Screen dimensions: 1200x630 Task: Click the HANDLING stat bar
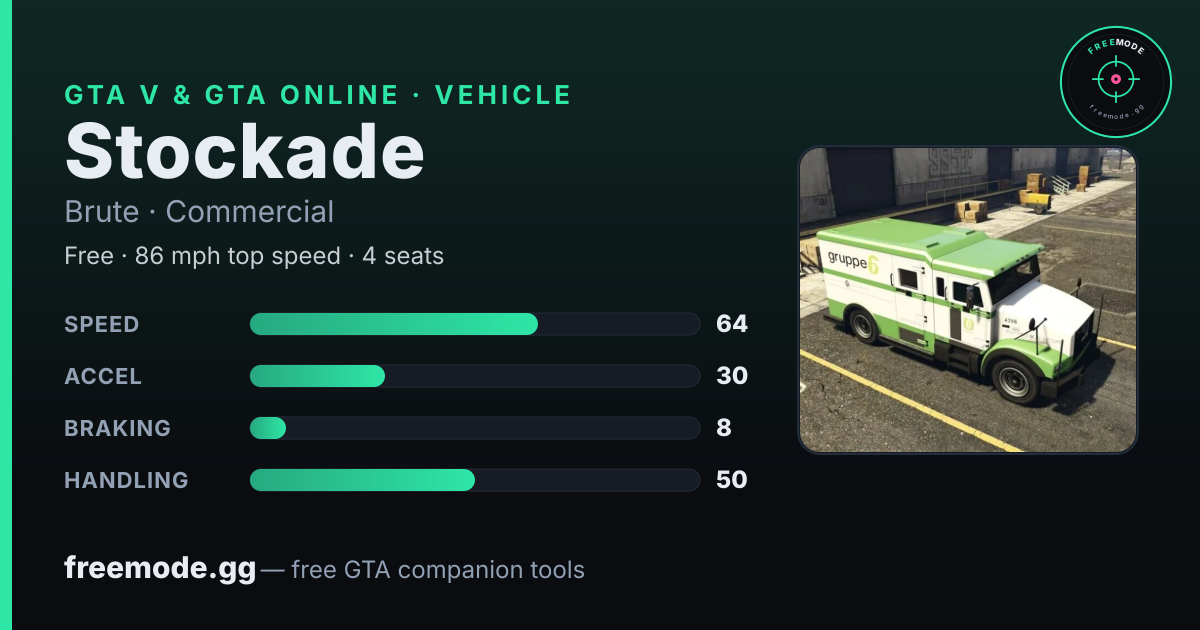[x=474, y=480]
